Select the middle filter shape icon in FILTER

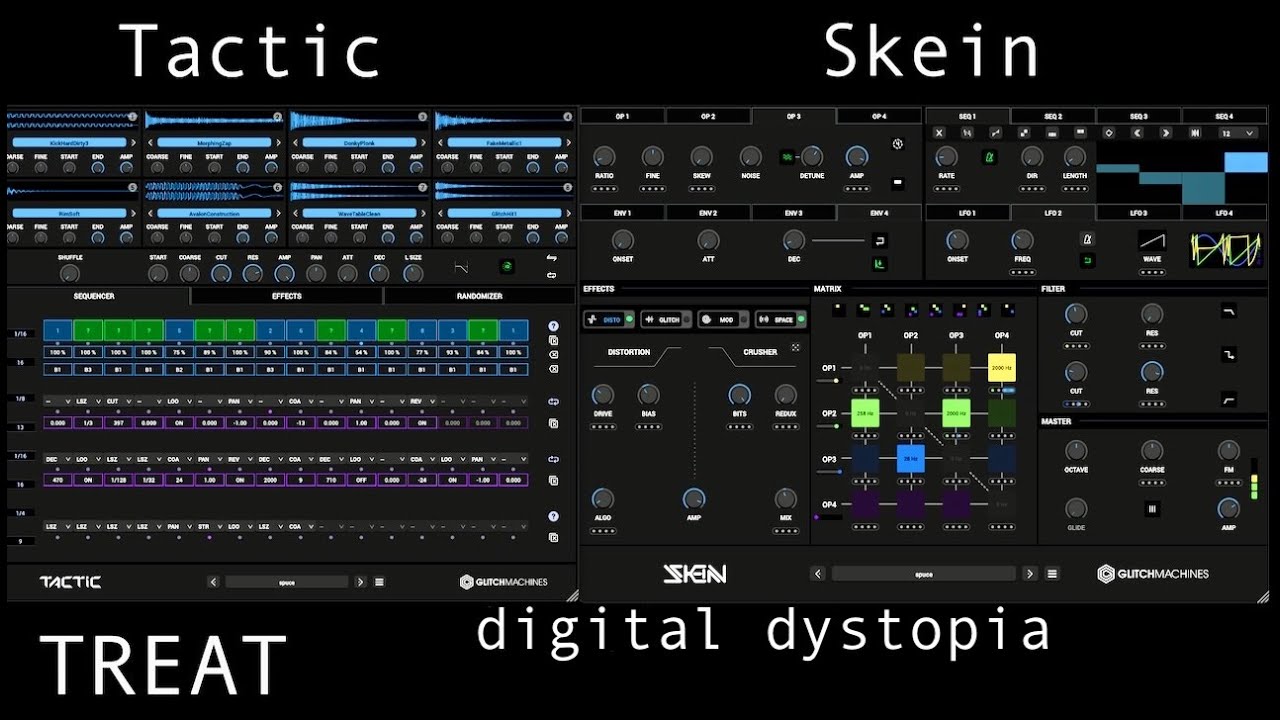[x=1228, y=356]
